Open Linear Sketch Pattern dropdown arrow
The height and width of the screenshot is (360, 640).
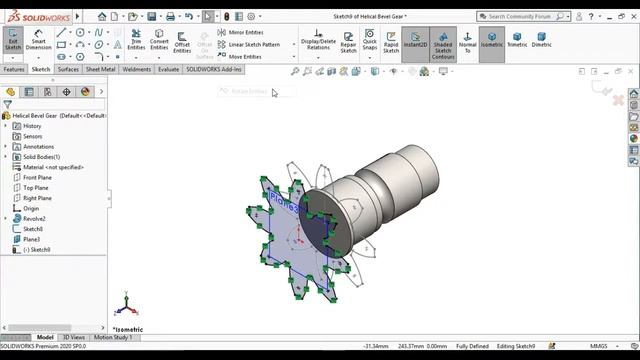point(294,44)
